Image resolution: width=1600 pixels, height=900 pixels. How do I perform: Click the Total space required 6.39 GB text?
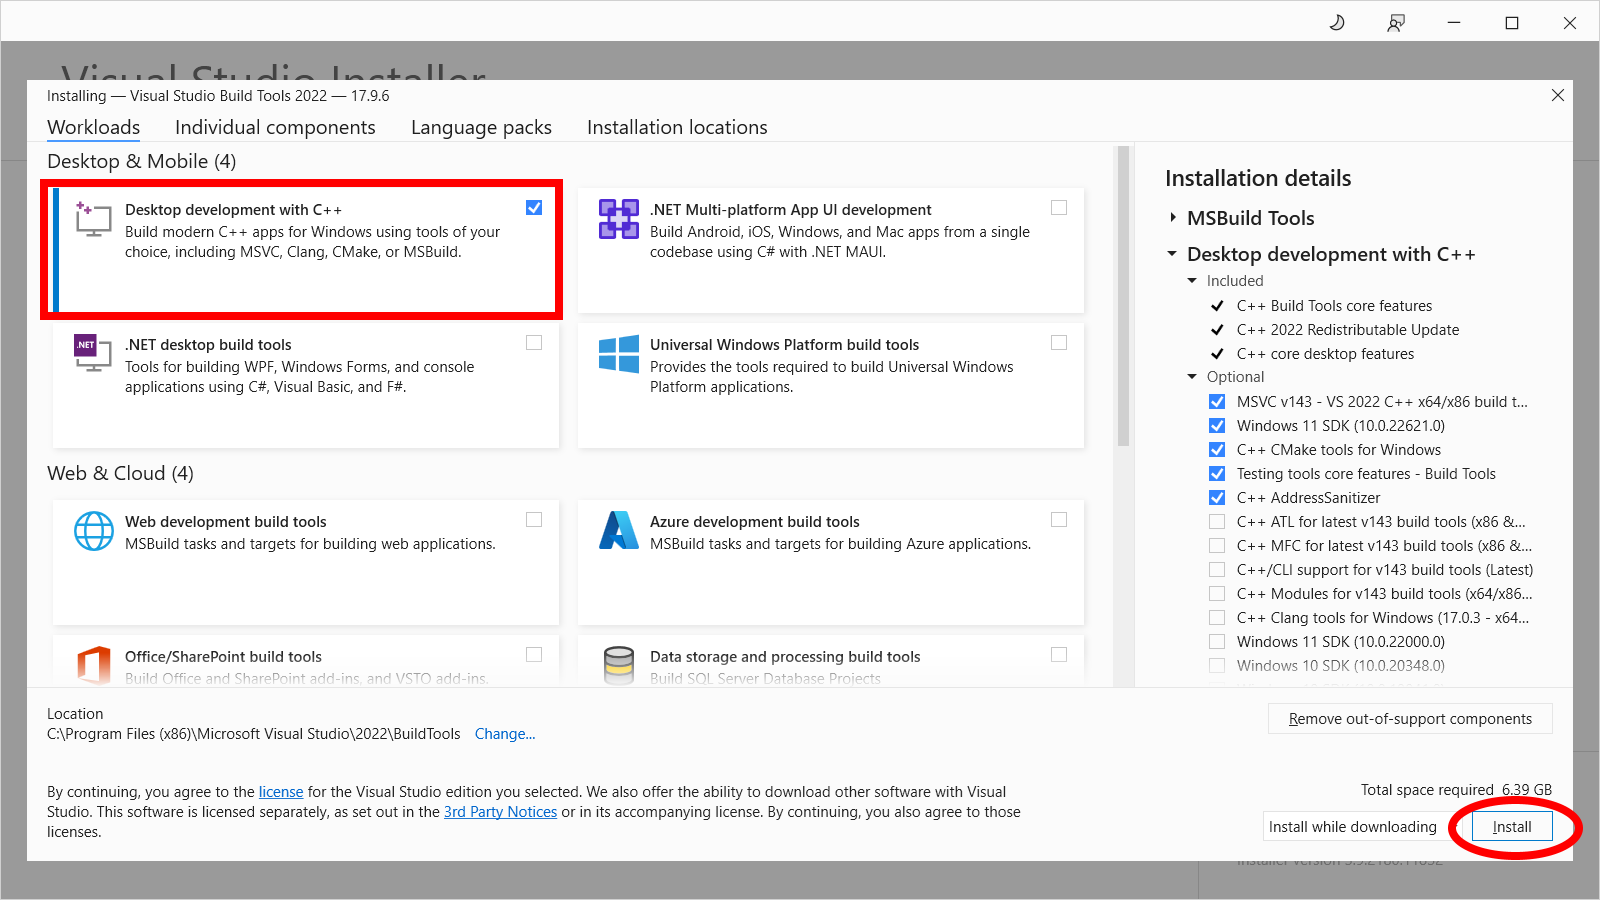1456,790
